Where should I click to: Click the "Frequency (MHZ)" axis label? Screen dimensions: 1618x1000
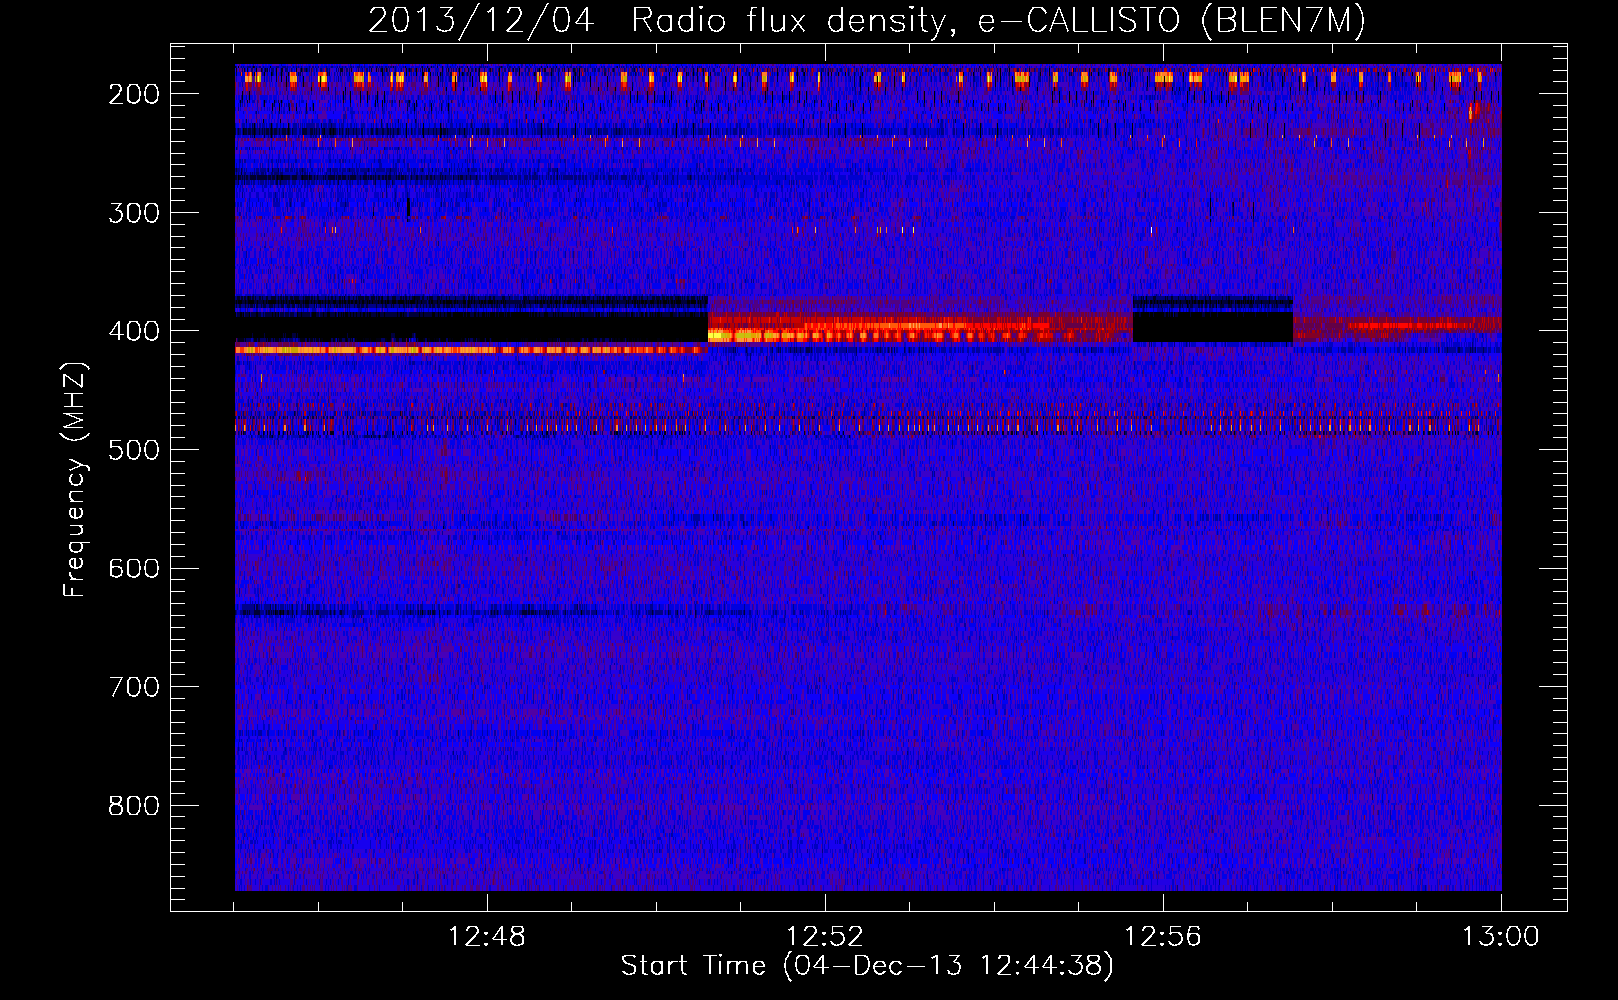point(75,480)
